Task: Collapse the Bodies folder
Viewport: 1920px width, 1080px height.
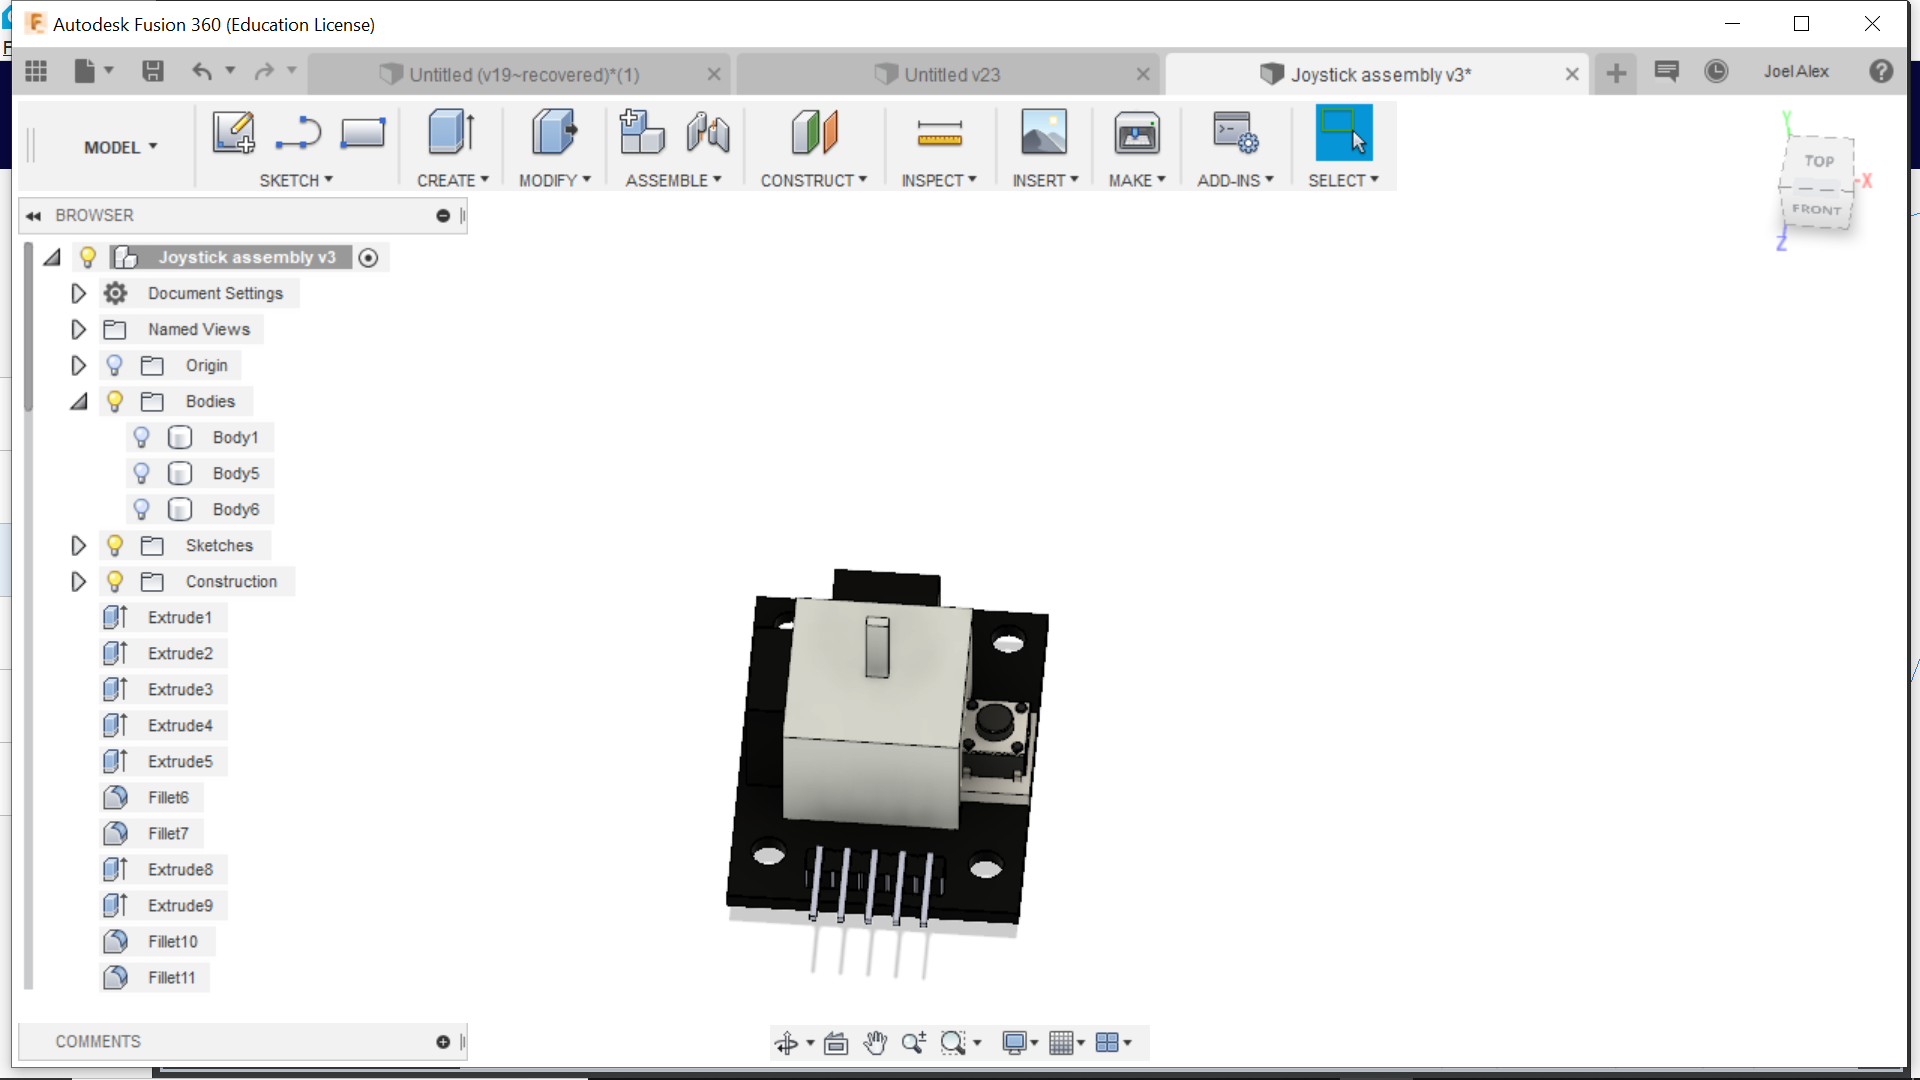Action: [x=78, y=401]
